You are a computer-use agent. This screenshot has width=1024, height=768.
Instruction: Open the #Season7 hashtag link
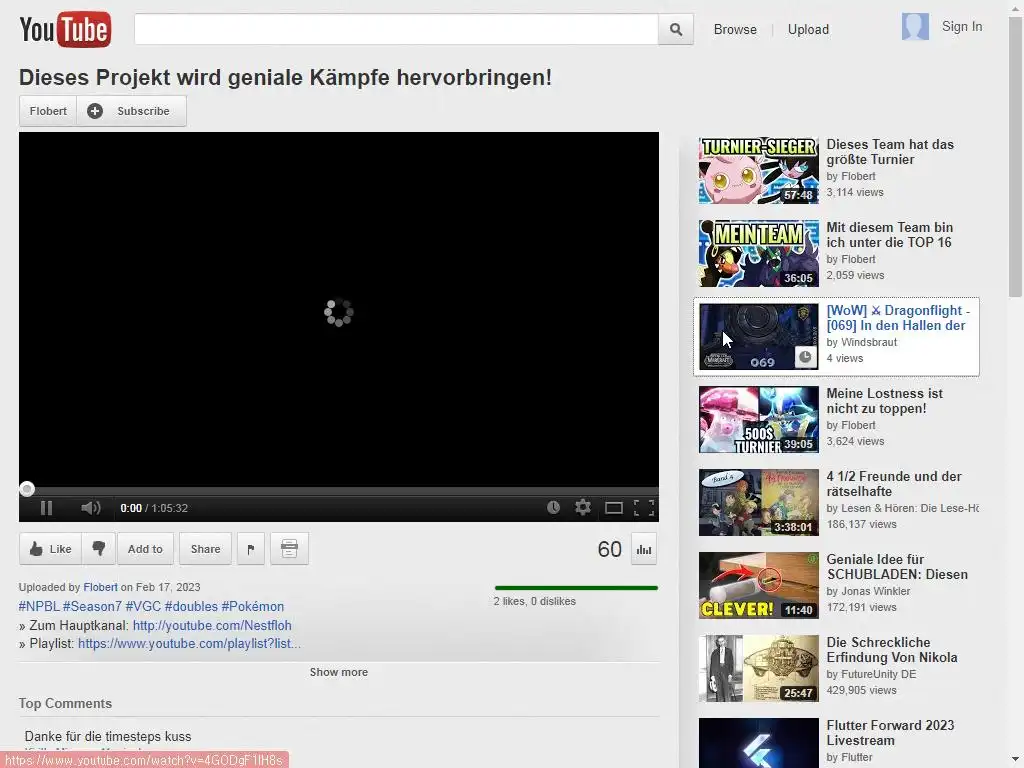pos(92,606)
